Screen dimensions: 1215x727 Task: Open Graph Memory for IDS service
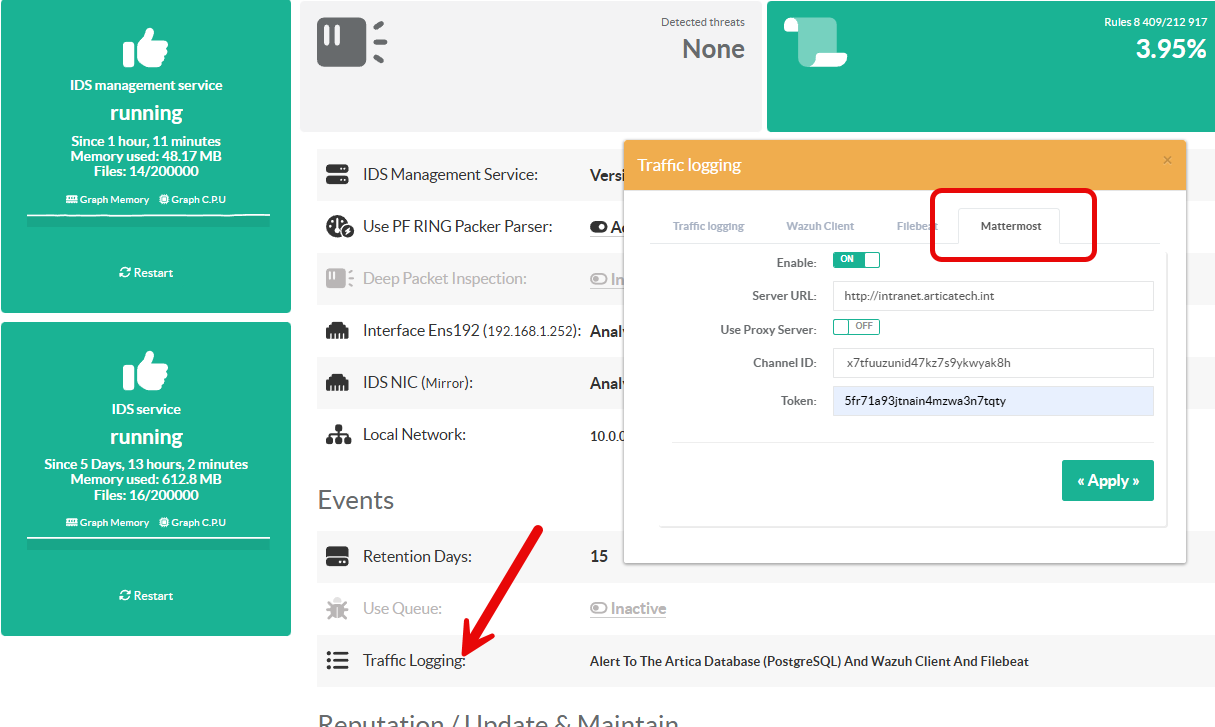click(107, 523)
